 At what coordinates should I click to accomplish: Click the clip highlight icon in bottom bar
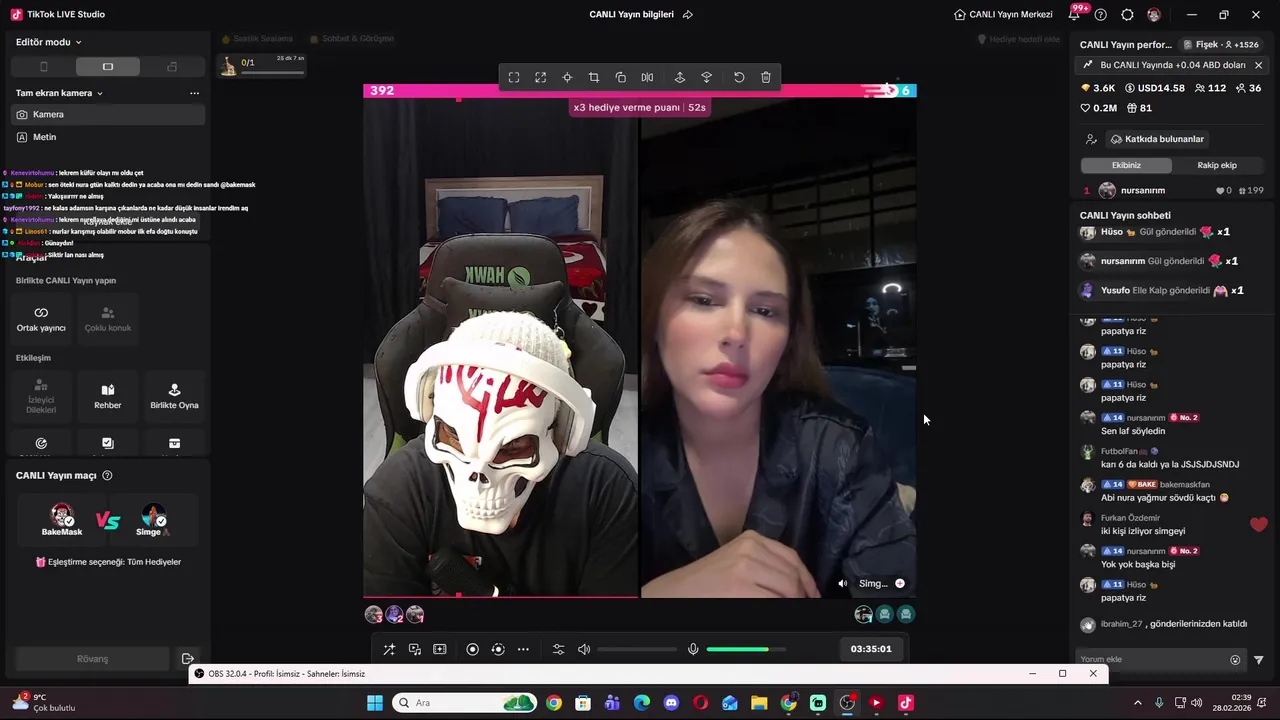click(x=440, y=649)
